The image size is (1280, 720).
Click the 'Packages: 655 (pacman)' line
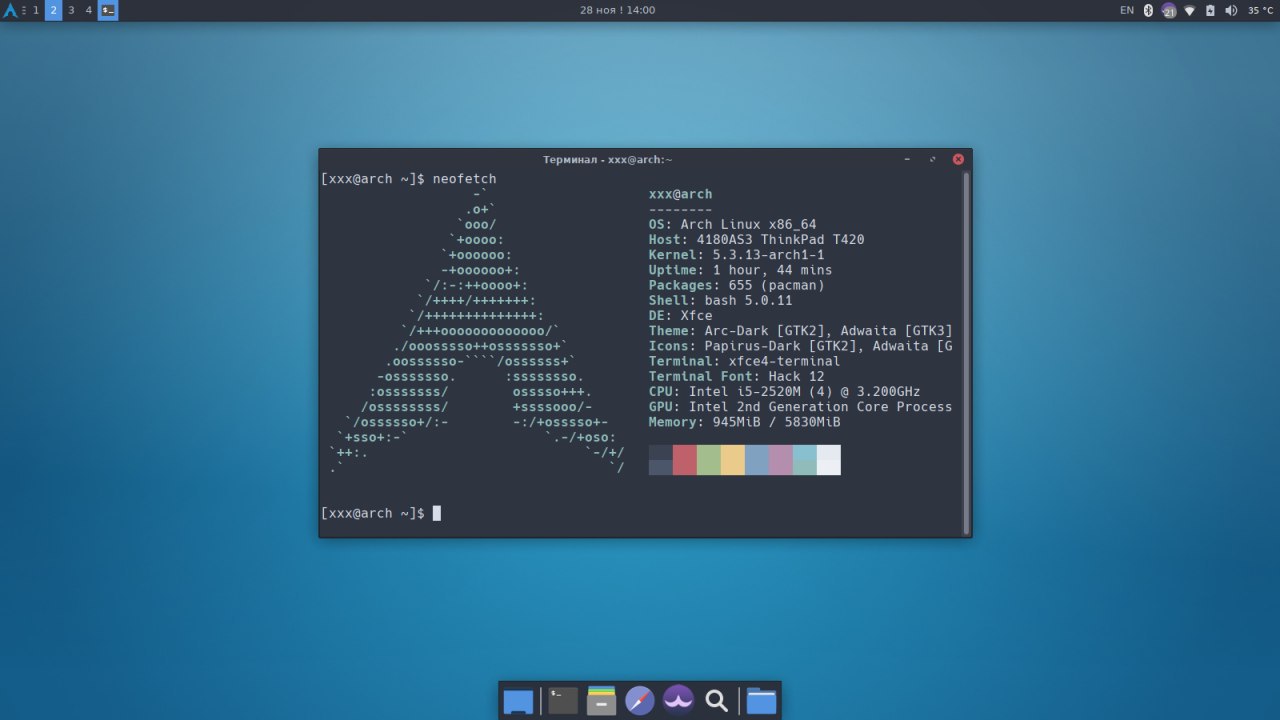(x=737, y=285)
